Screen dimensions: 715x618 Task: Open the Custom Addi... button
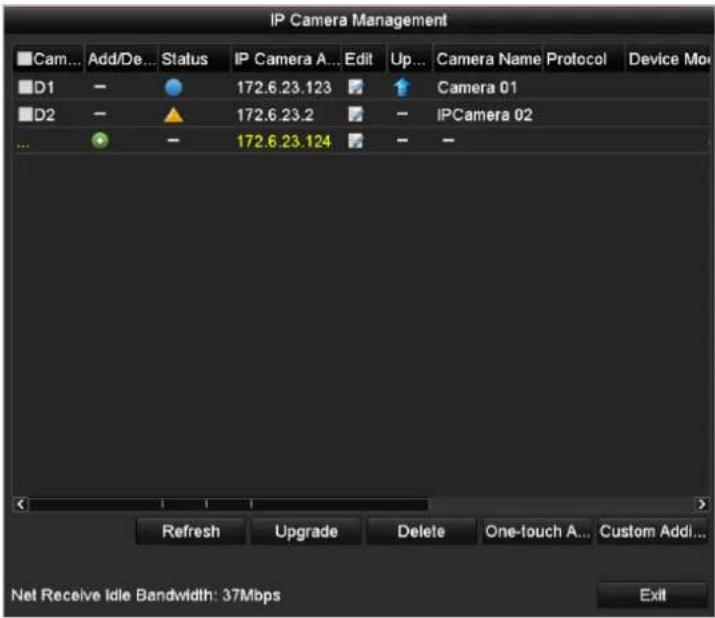653,531
